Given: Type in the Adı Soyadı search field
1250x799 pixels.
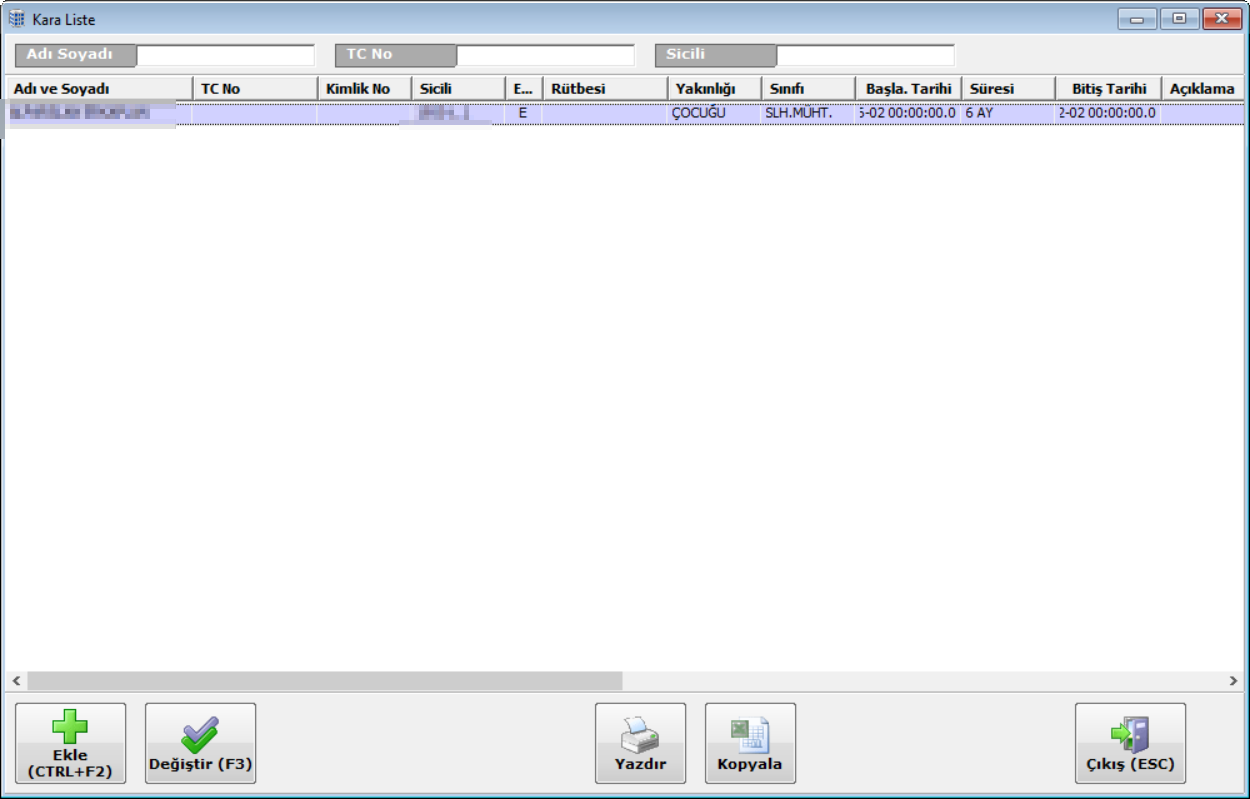Looking at the screenshot, I should point(225,55).
